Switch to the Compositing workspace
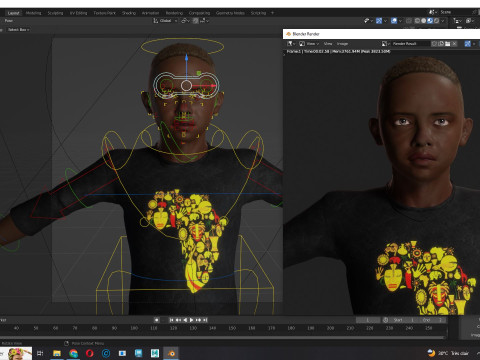This screenshot has height=360, width=480. (199, 13)
